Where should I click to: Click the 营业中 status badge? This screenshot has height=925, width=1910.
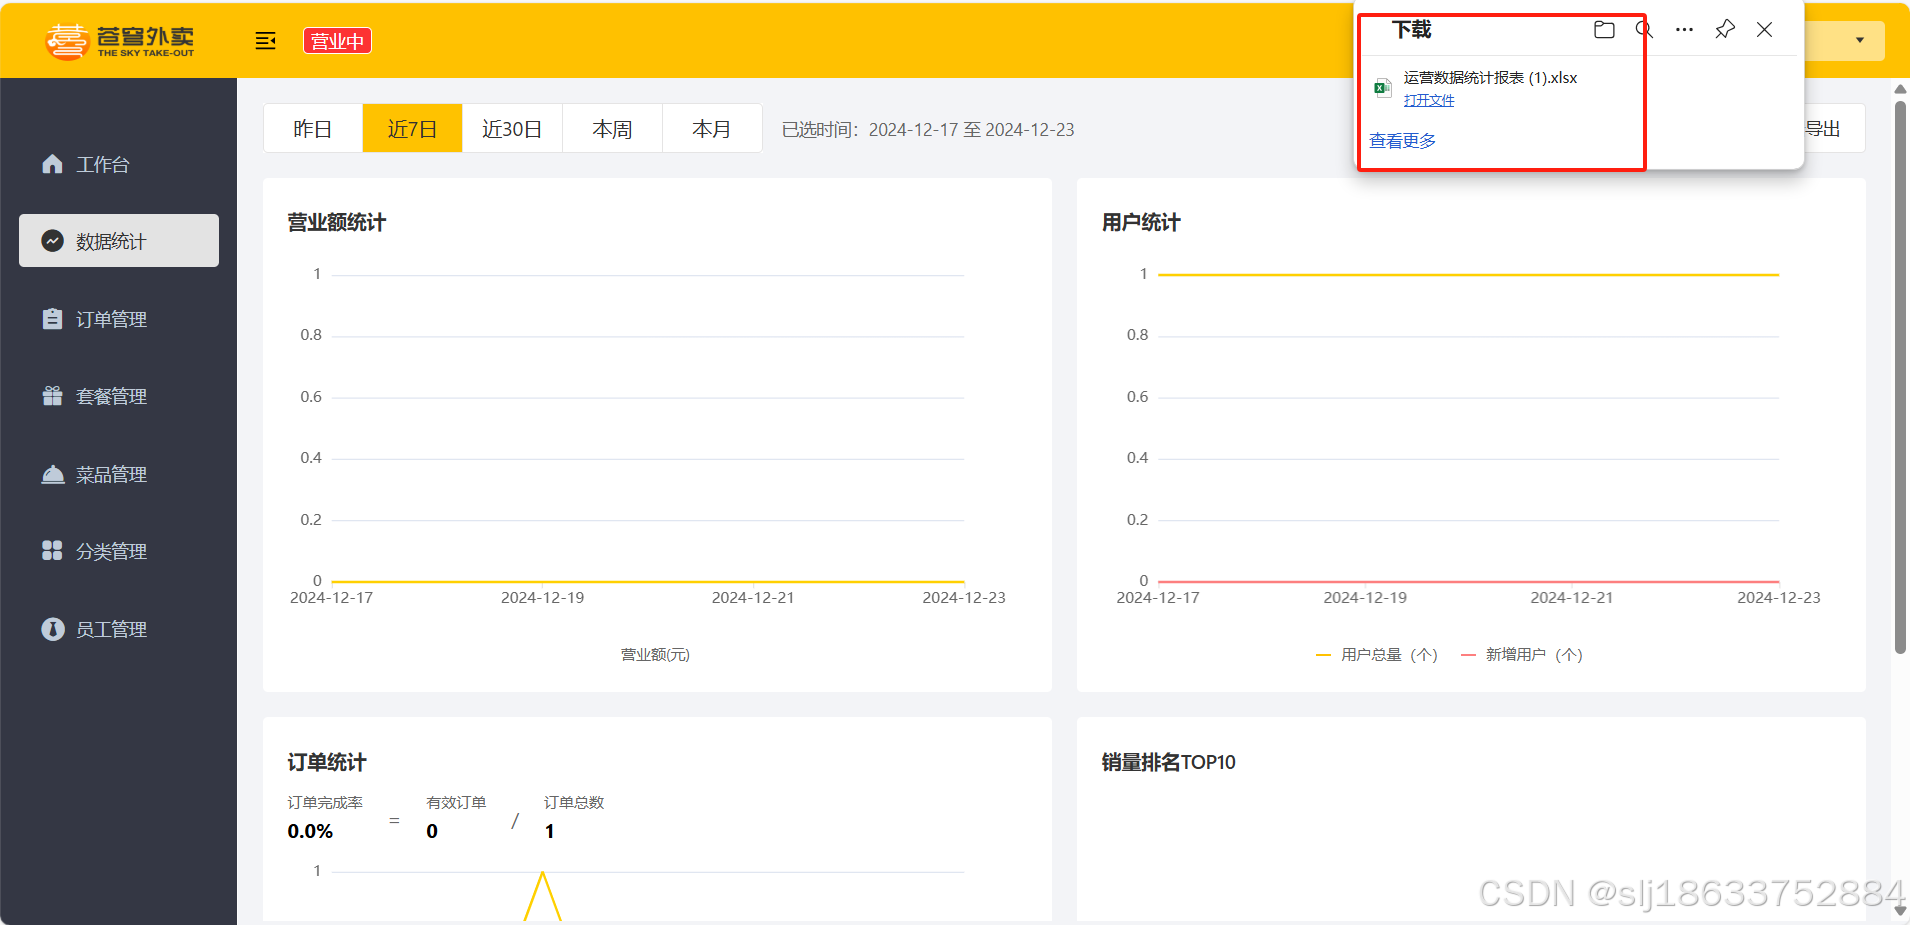coord(337,41)
